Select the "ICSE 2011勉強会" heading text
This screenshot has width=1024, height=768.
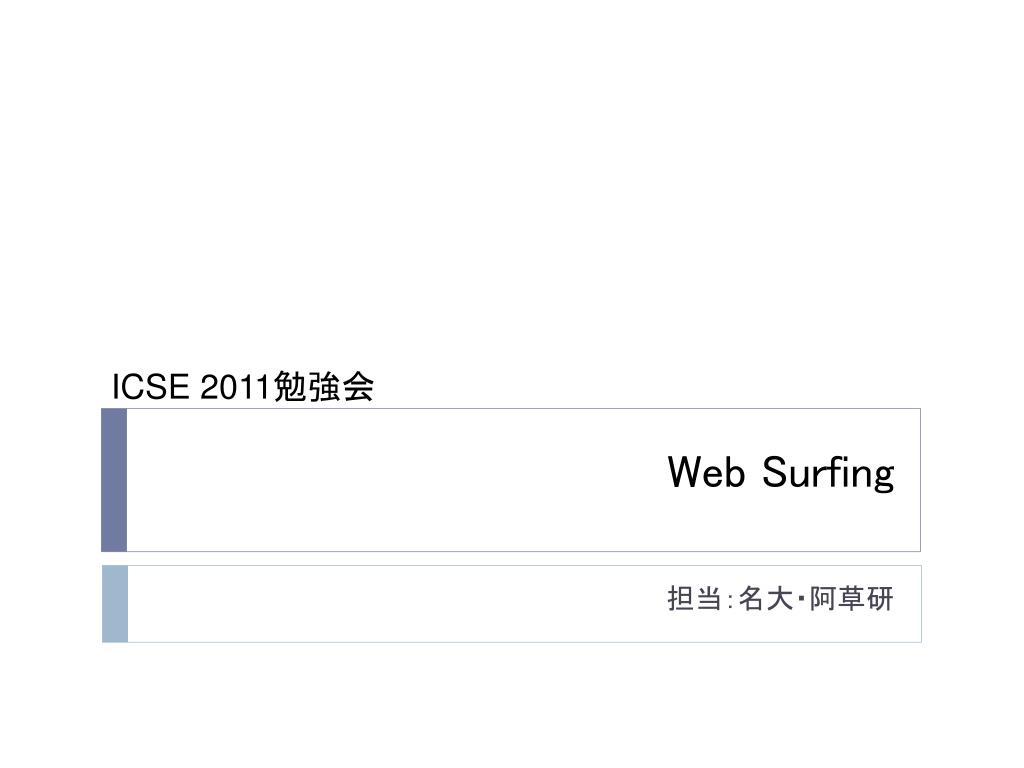tap(243, 387)
